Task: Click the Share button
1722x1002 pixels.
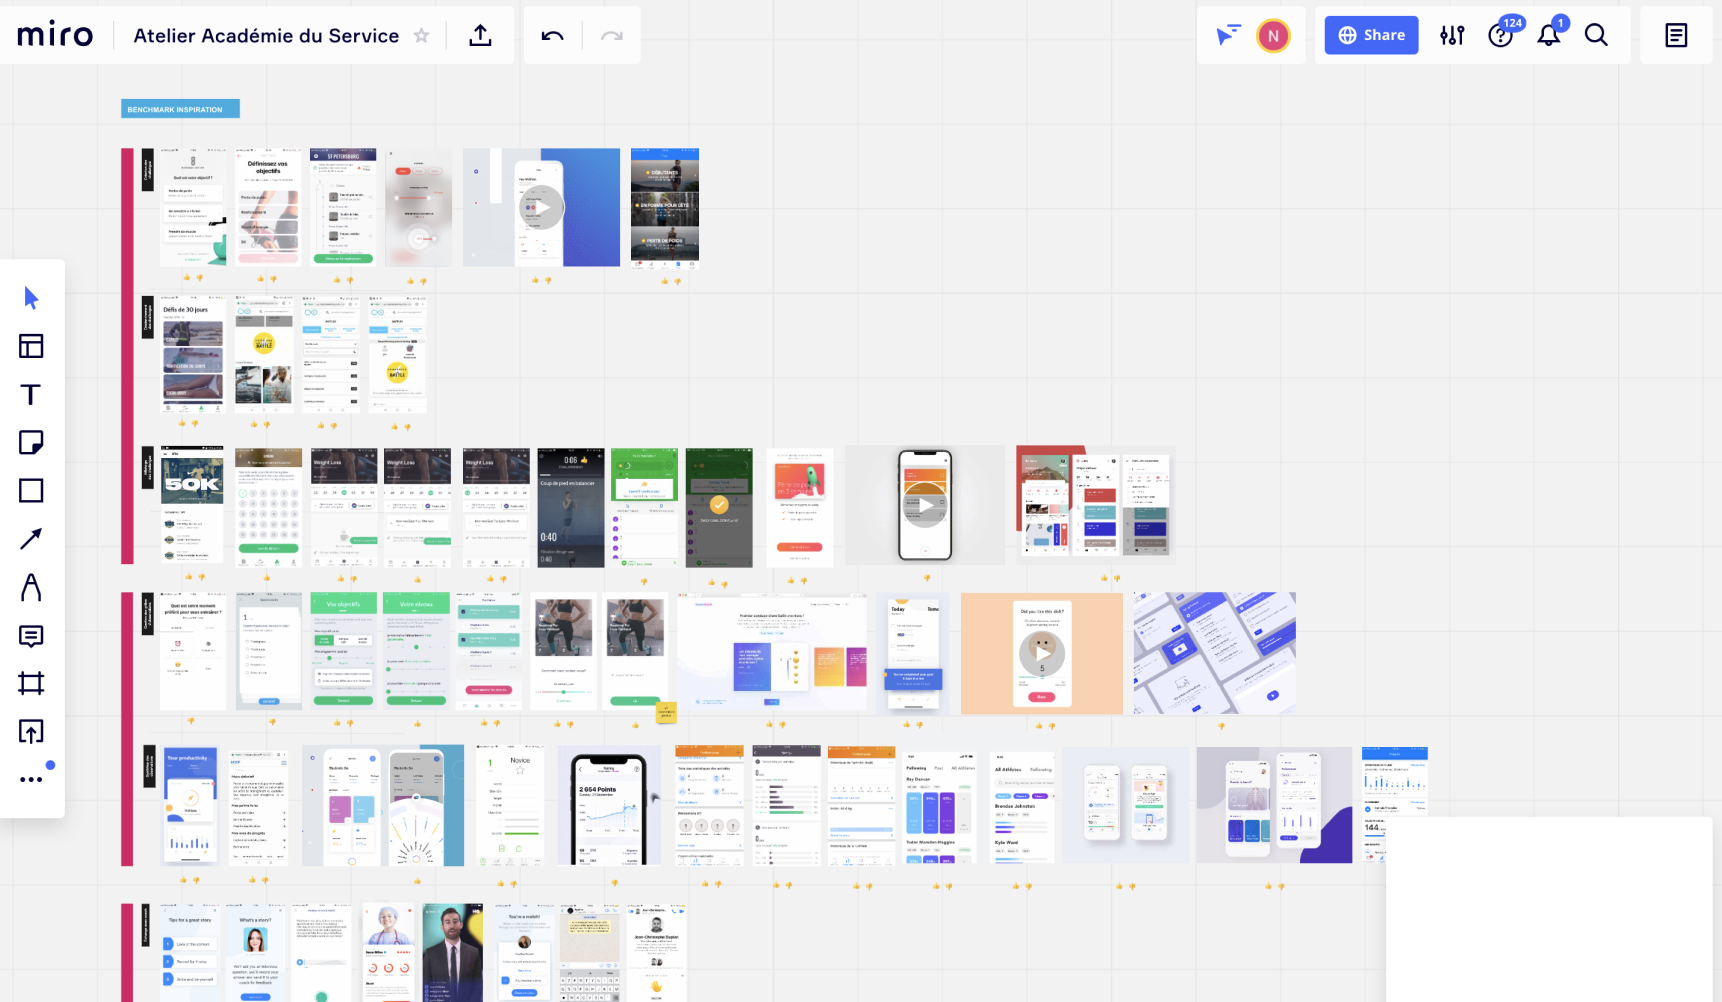Action: (x=1371, y=35)
